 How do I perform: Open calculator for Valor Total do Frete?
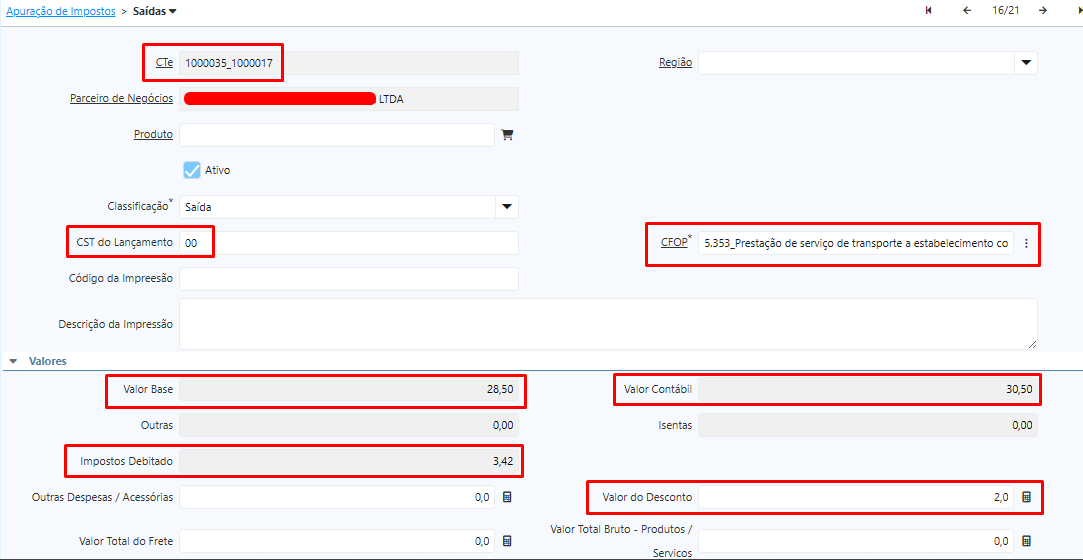tap(507, 541)
